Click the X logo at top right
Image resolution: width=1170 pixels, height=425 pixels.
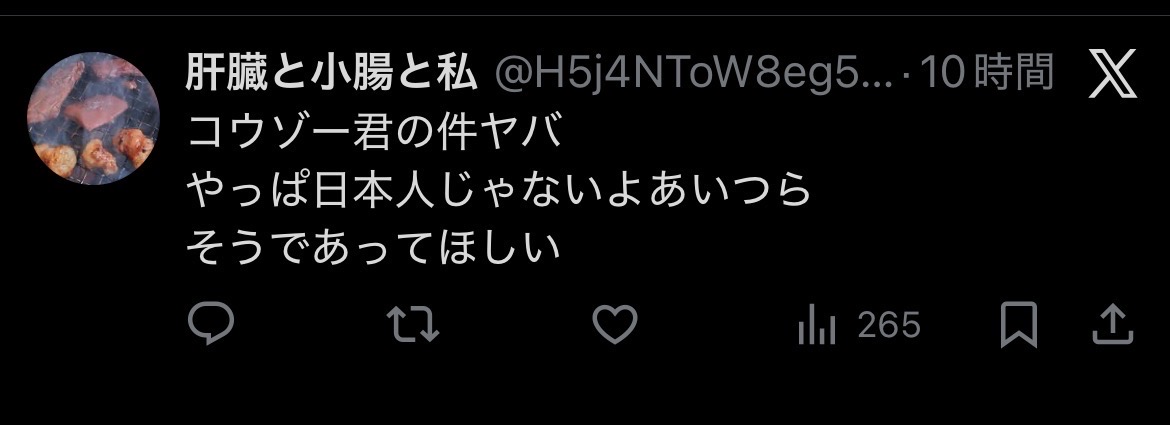coord(1113,74)
